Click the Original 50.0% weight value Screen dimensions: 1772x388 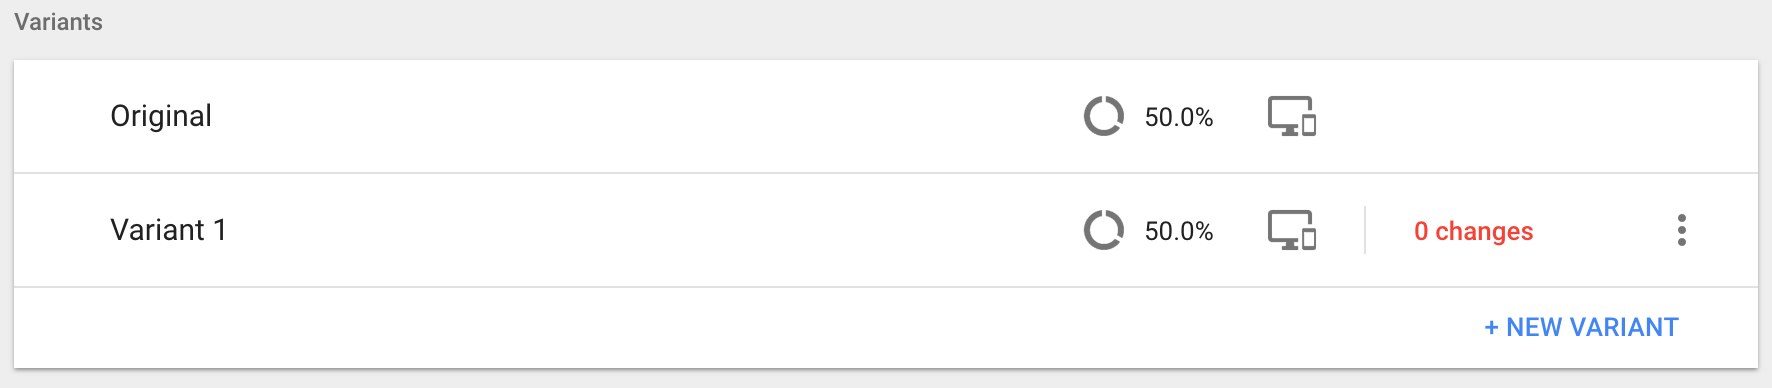[1179, 117]
